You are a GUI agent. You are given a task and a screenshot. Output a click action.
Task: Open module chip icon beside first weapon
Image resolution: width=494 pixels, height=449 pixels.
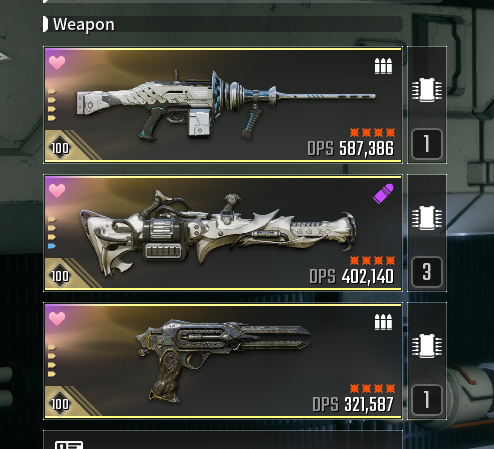coord(427,90)
